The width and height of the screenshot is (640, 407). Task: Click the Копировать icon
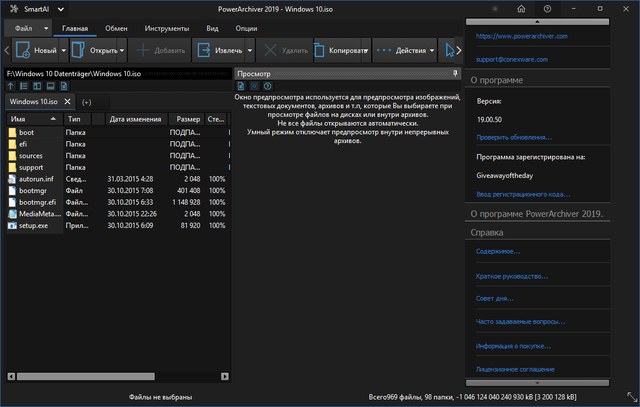319,50
